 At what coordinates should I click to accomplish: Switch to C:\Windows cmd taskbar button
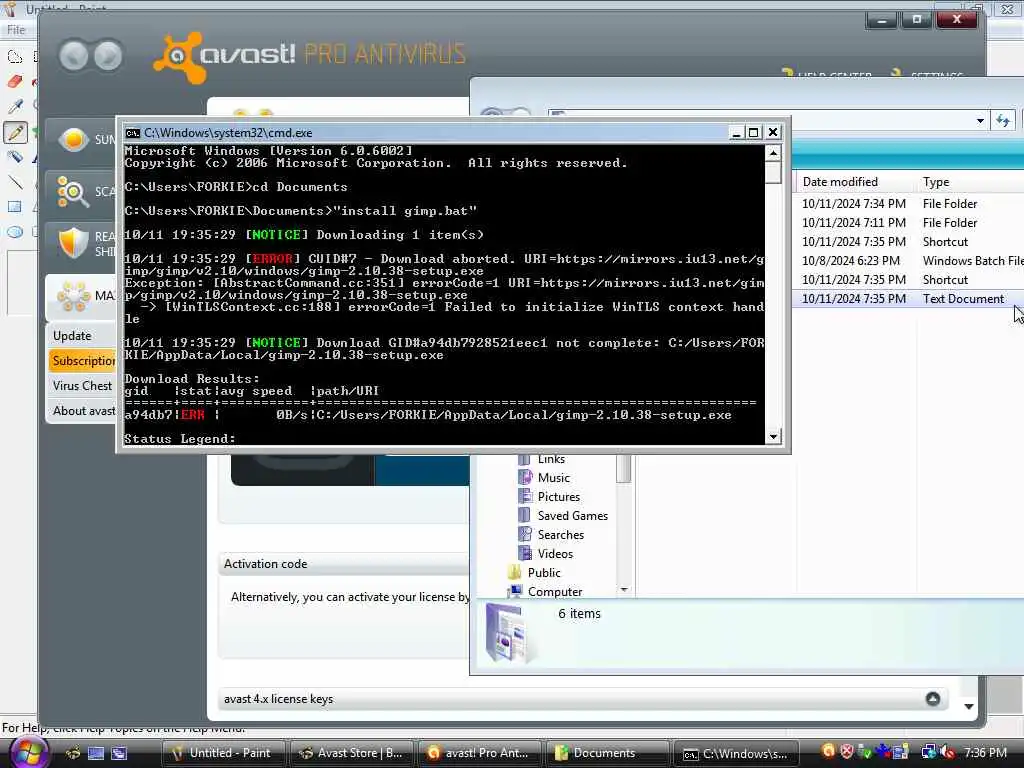click(736, 753)
